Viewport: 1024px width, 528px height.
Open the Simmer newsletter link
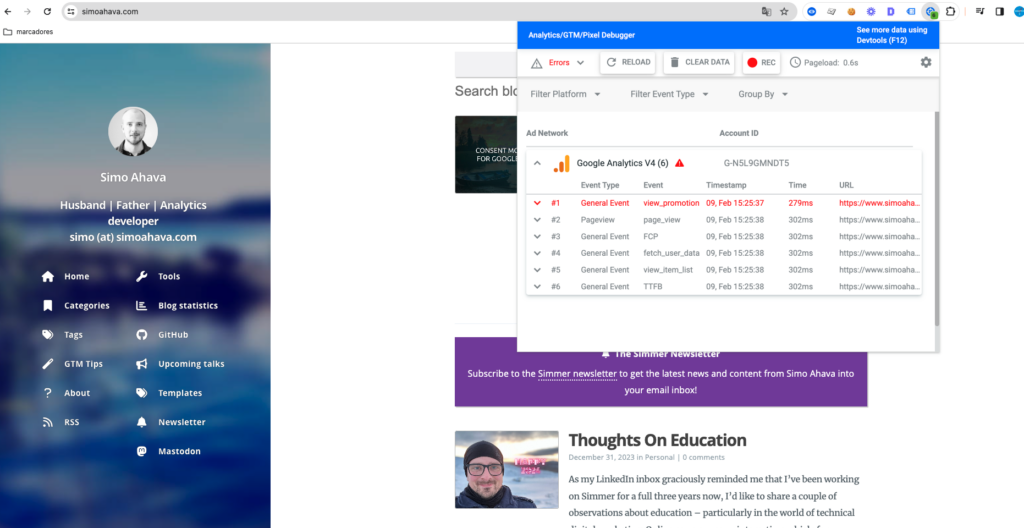[577, 374]
